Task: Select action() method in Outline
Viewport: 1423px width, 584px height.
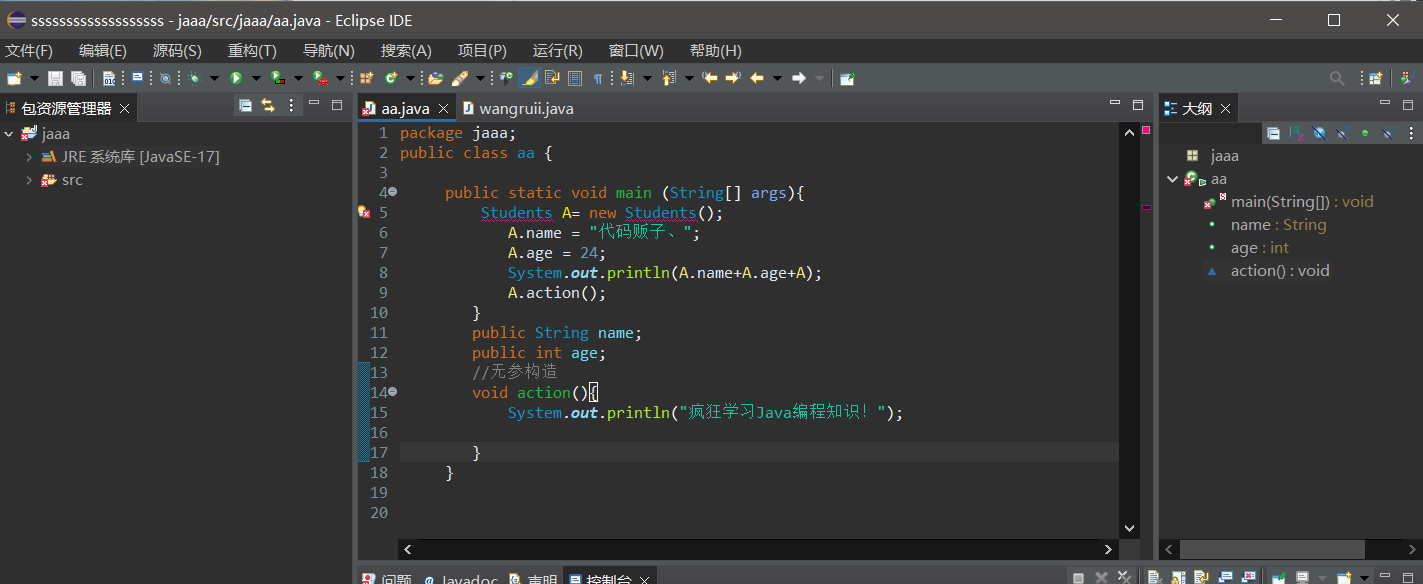Action: coord(1279,271)
